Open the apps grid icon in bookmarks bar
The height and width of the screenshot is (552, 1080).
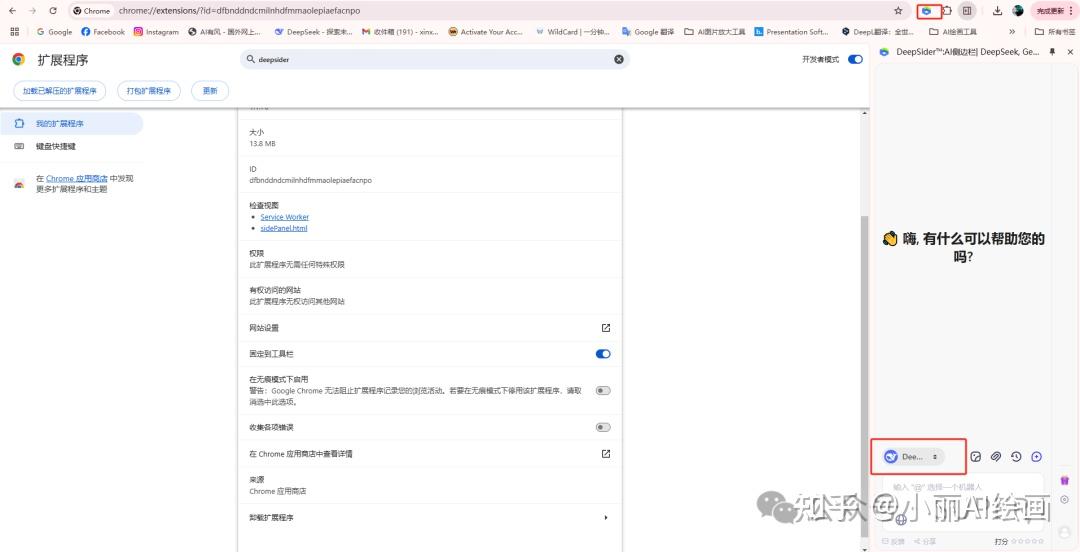(x=14, y=32)
